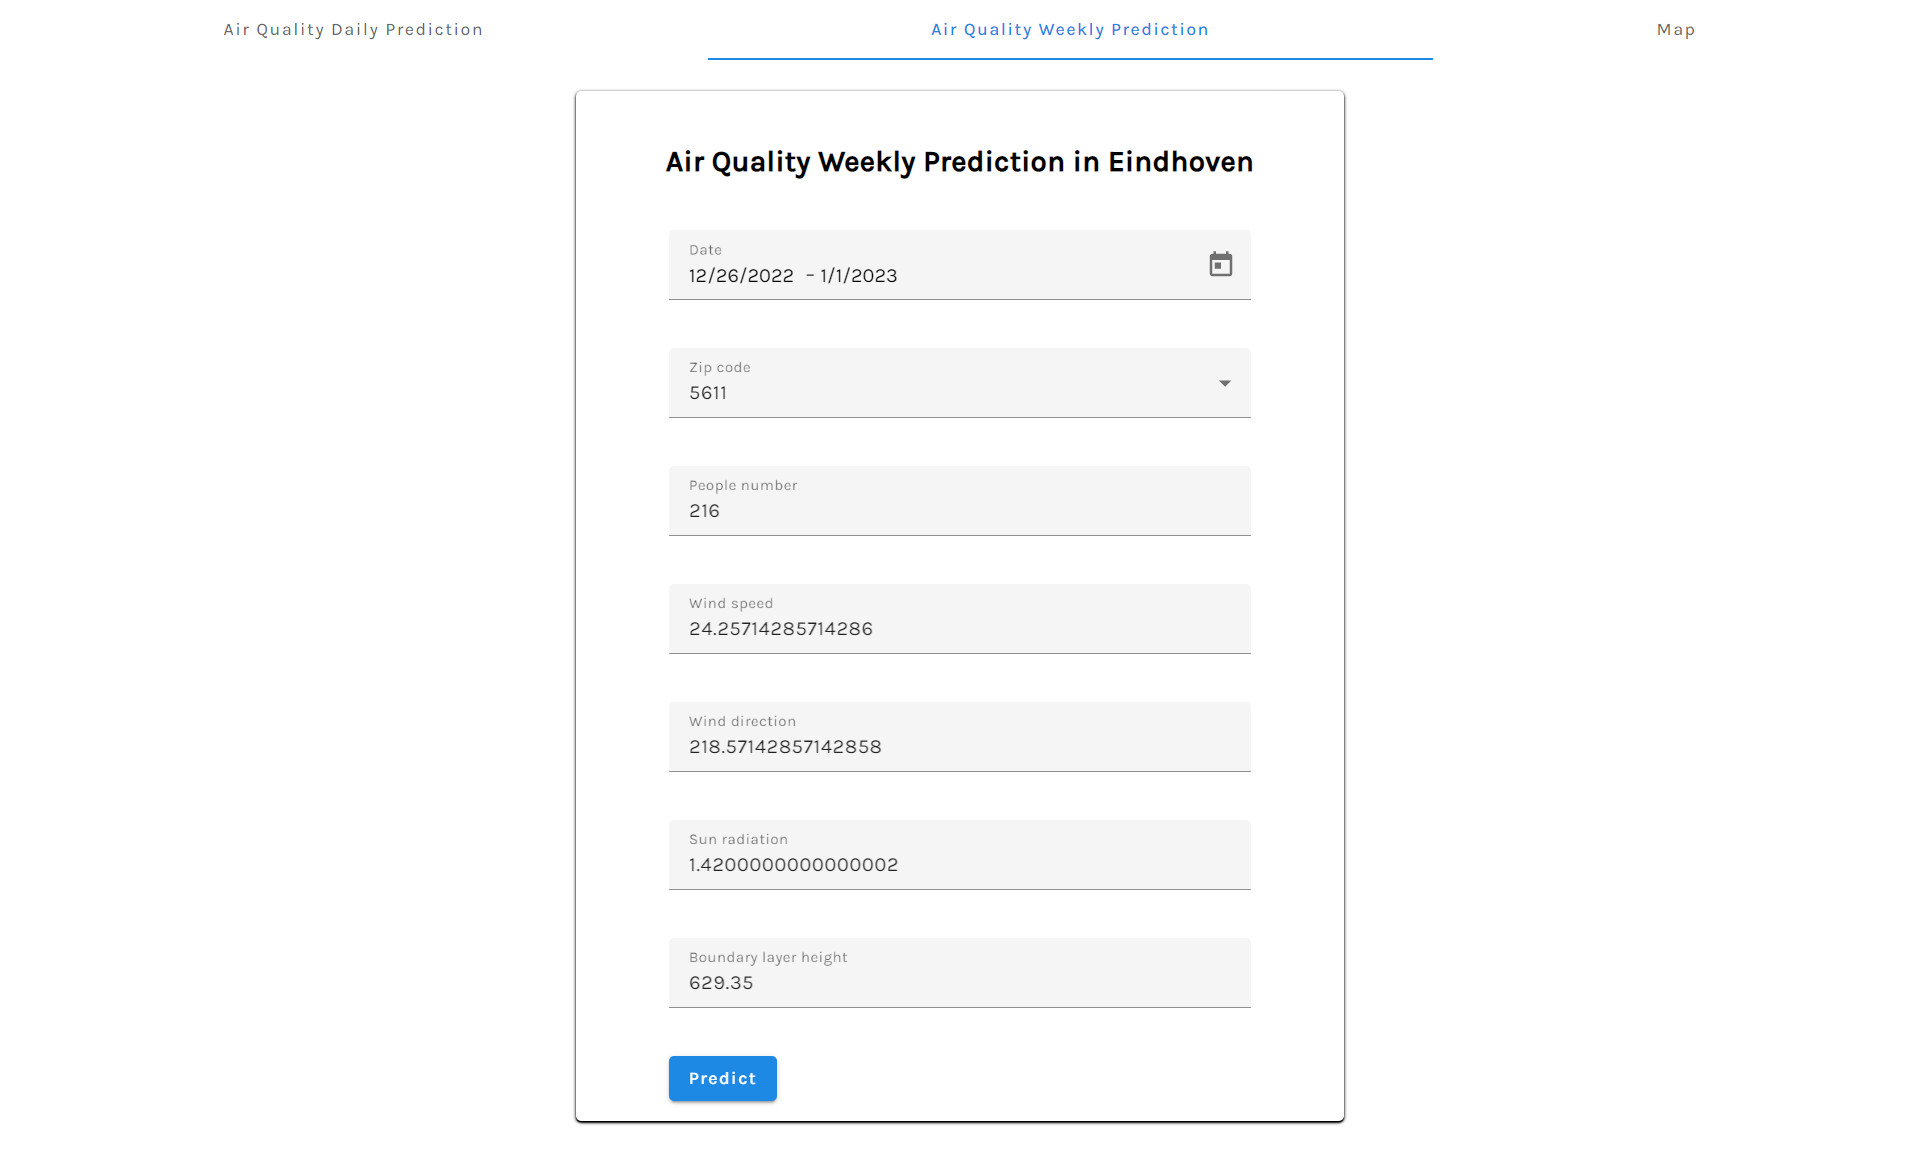Select the Air Quality Weekly Prediction tab
1920x1152 pixels.
point(1069,29)
